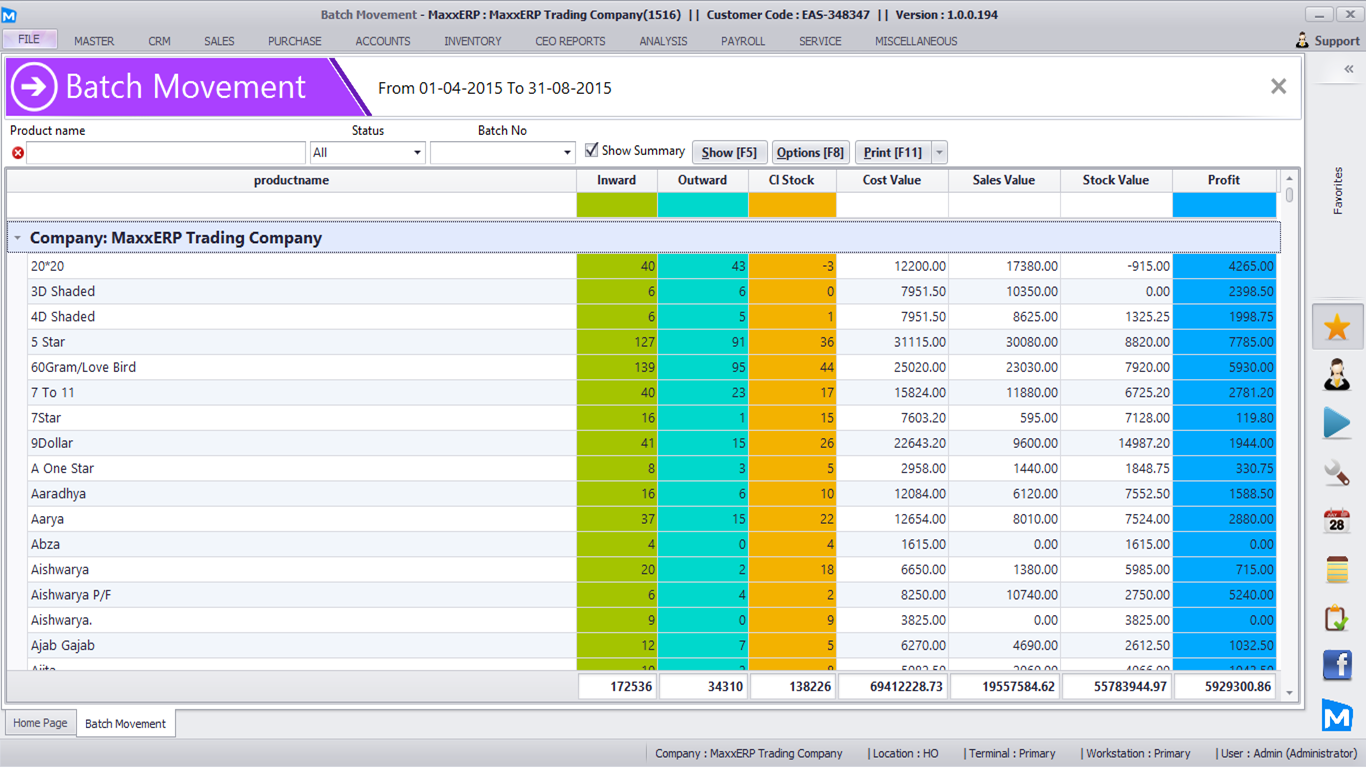1366x768 pixels.
Task: Click in the Product name input field
Action: (166, 153)
